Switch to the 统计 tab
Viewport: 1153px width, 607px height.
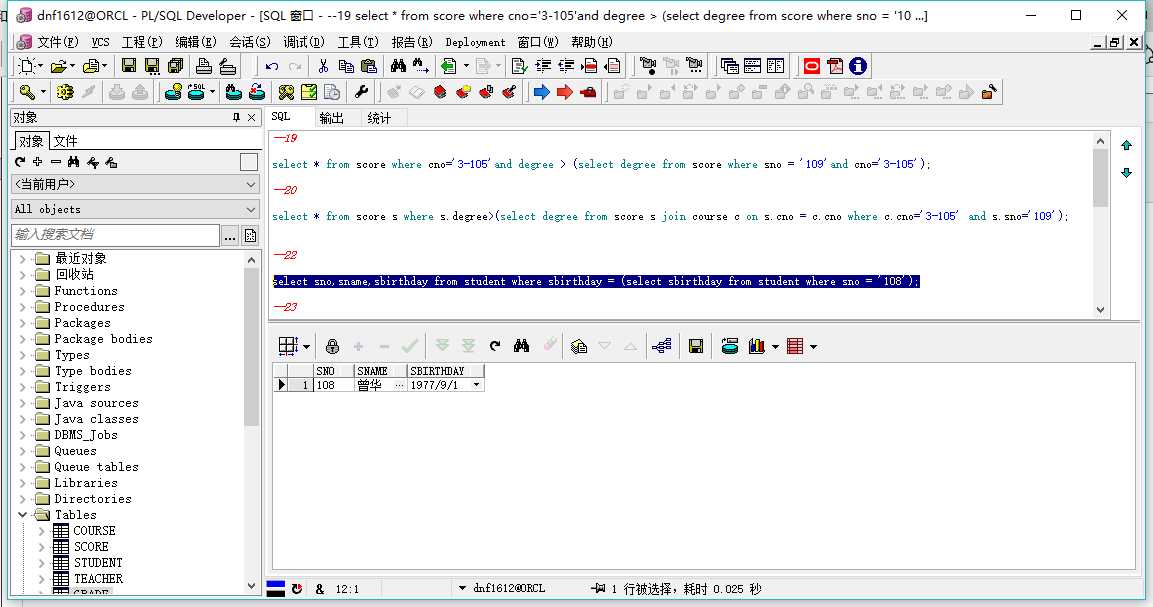point(379,118)
